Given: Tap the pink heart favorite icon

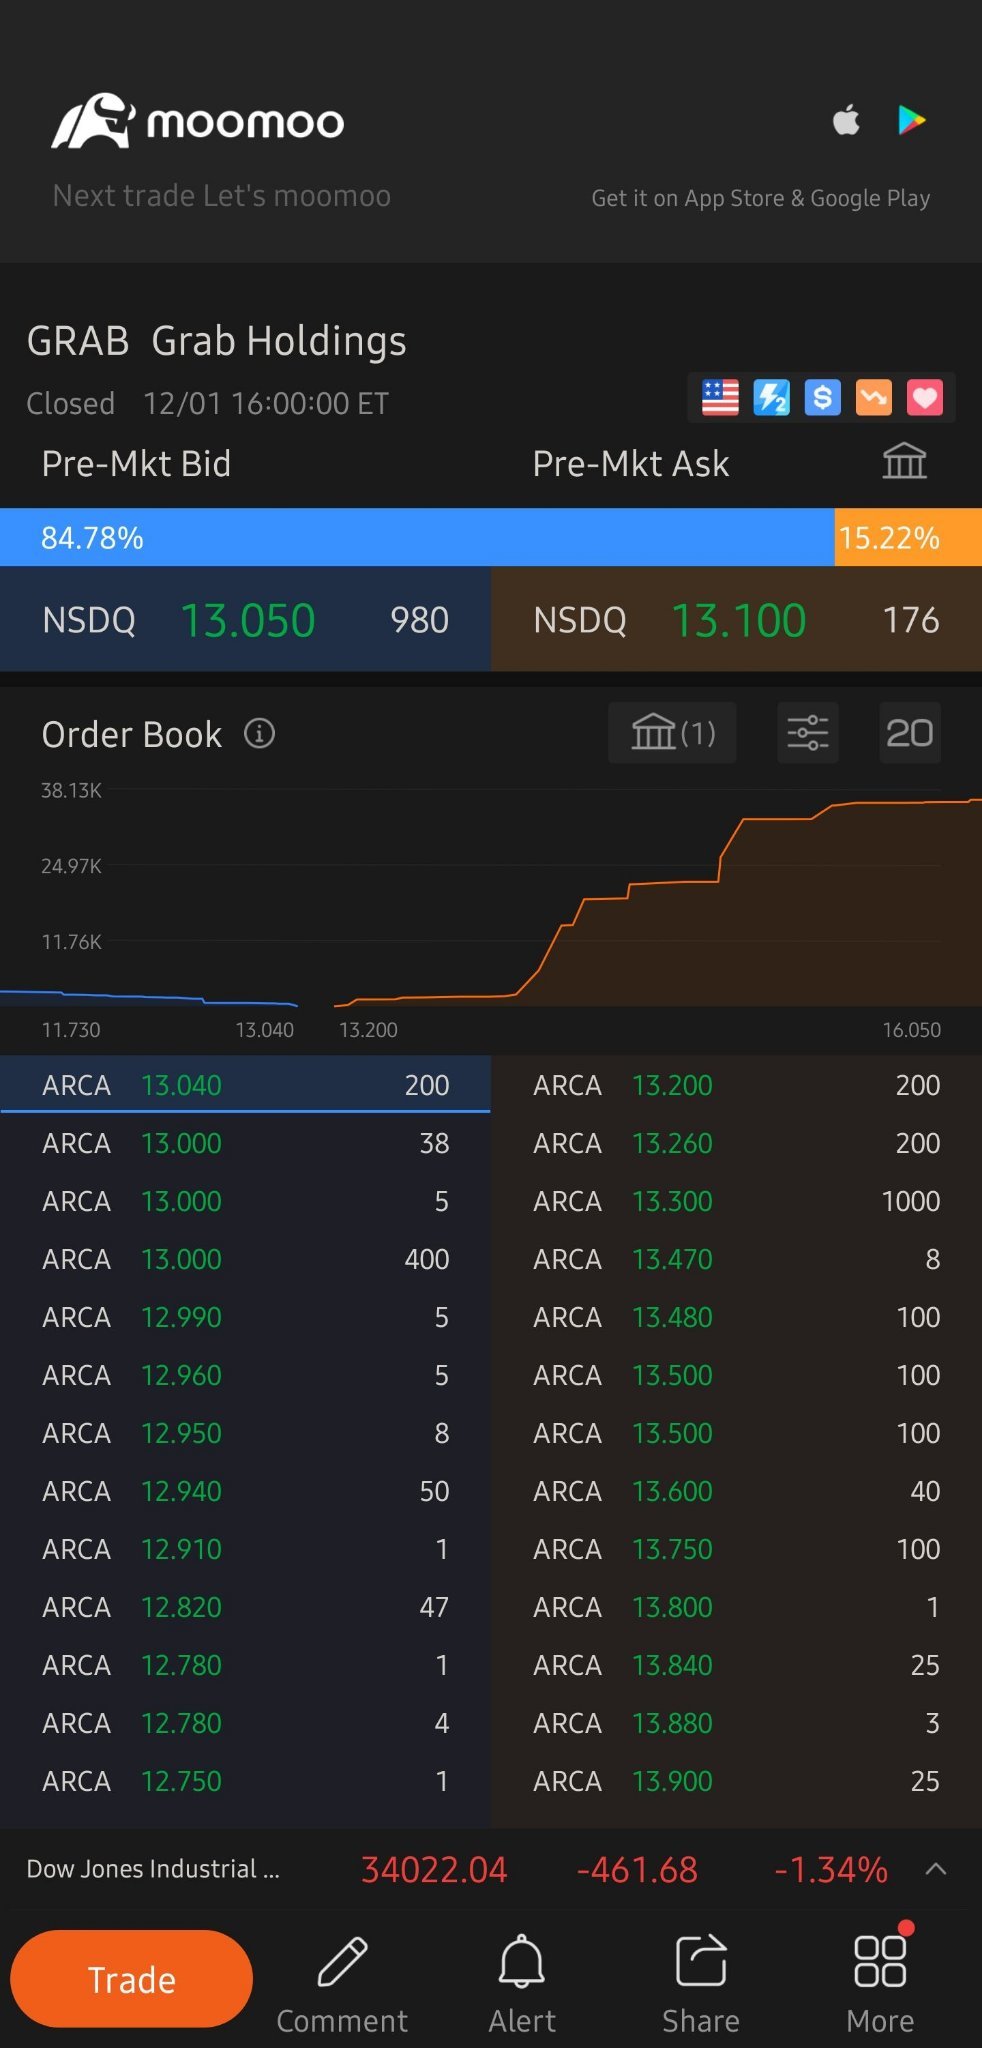Looking at the screenshot, I should tap(924, 398).
